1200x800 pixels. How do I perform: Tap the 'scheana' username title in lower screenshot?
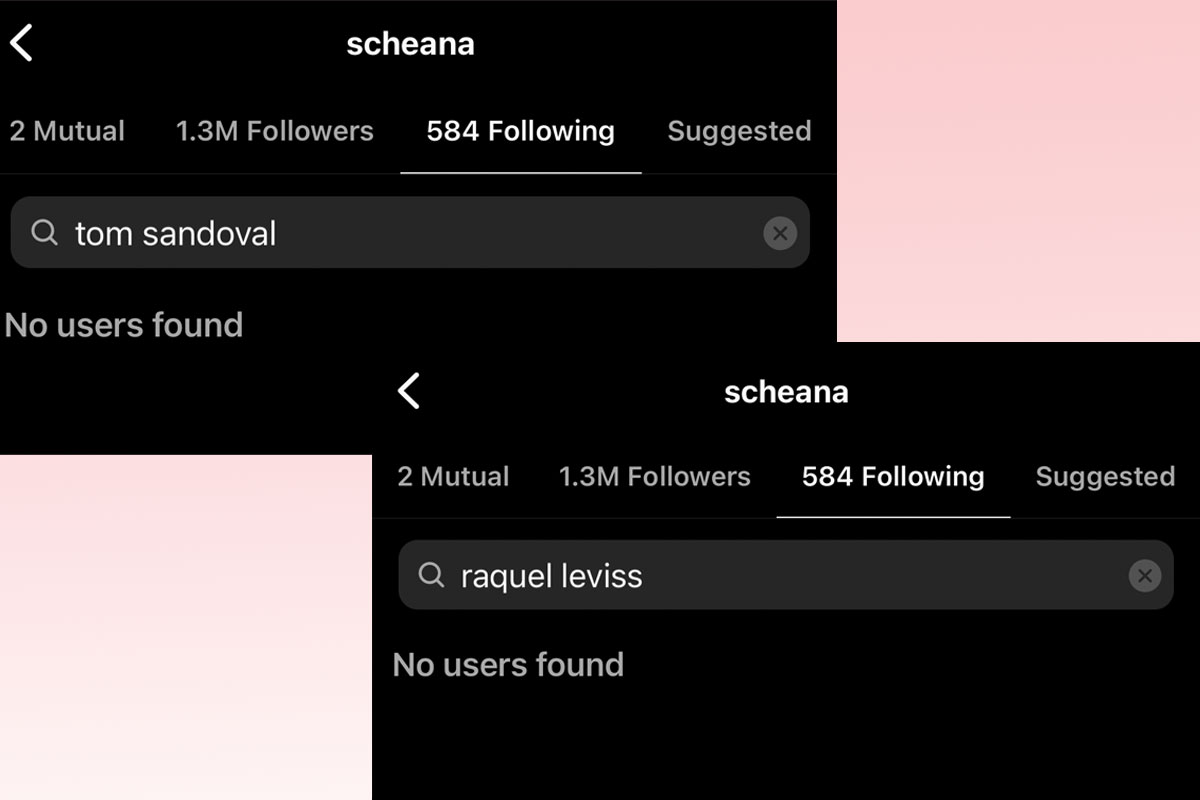[786, 392]
